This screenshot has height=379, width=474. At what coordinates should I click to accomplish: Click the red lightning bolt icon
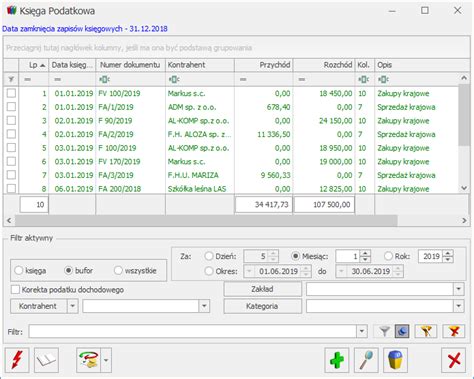coord(17,360)
